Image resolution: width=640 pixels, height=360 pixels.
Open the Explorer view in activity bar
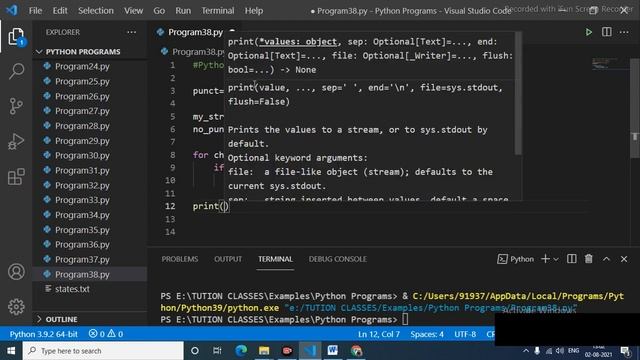pos(16,37)
